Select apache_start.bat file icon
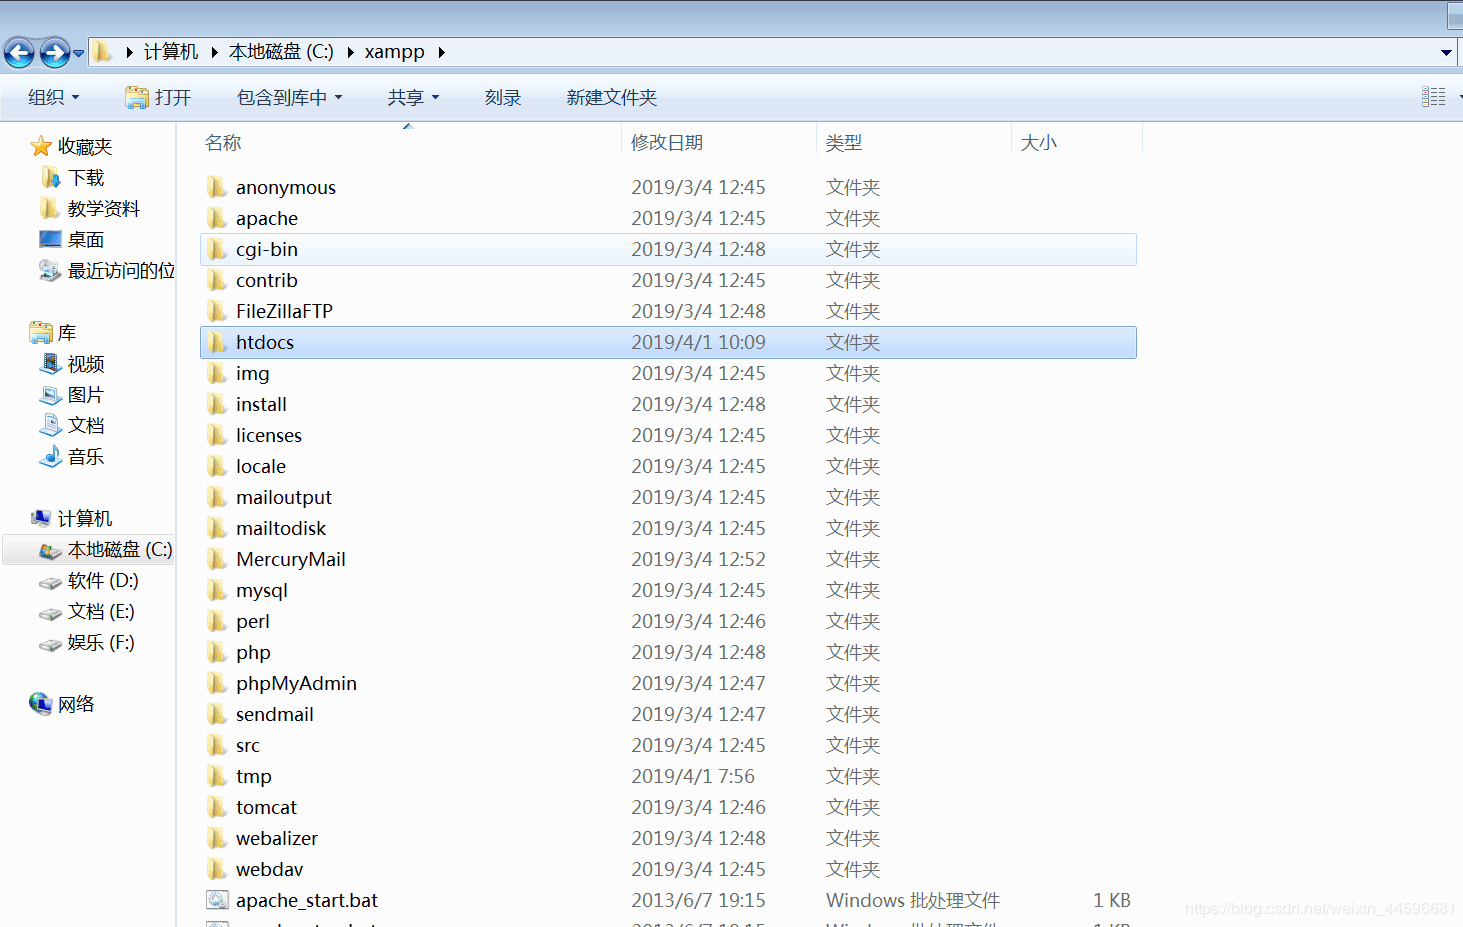The height and width of the screenshot is (927, 1463). [217, 900]
